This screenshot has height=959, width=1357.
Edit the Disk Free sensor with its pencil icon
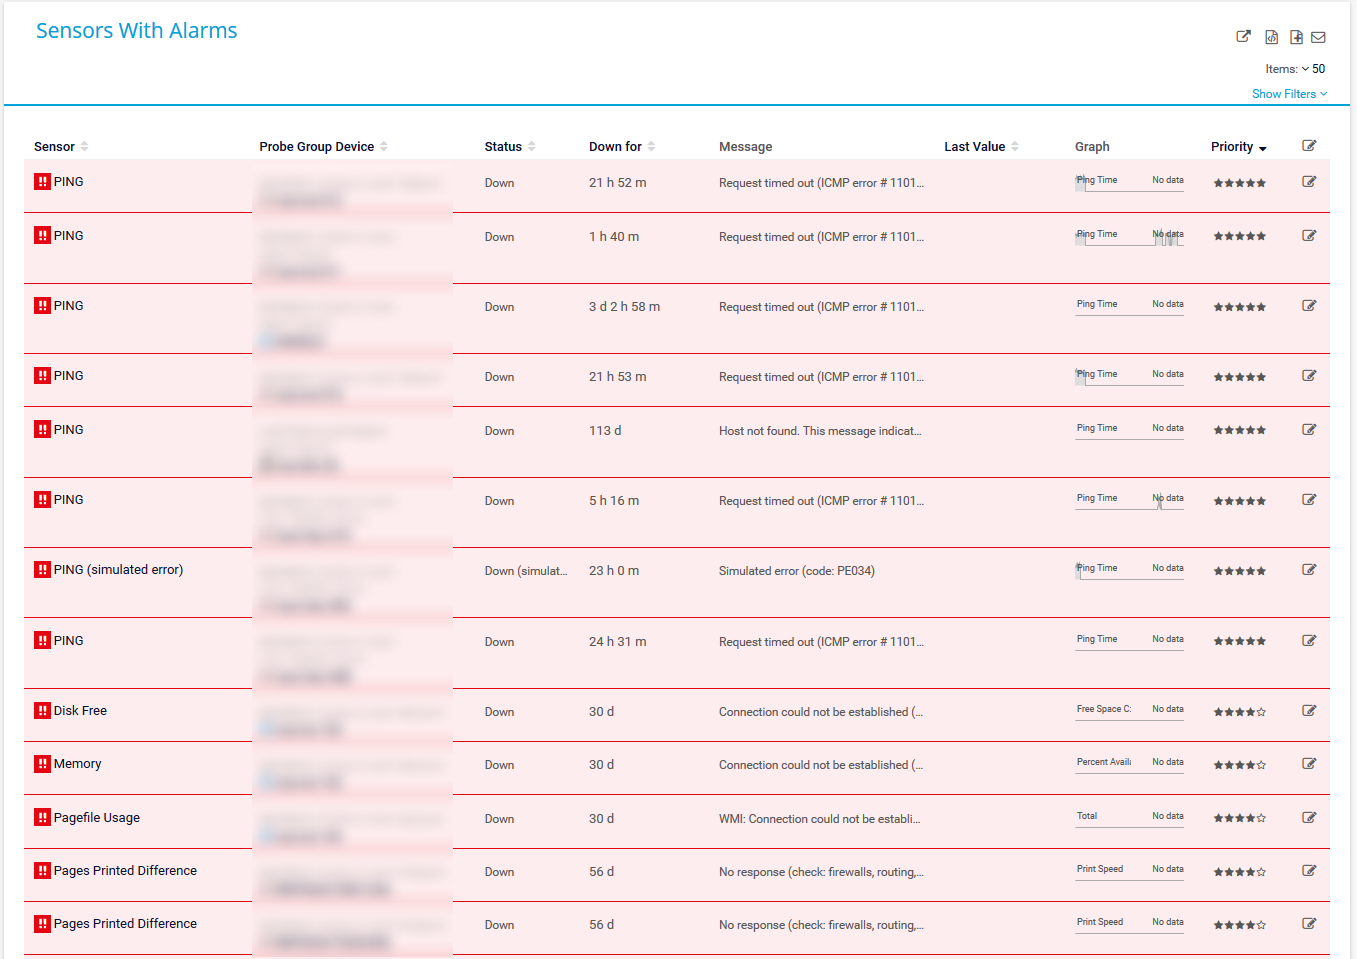point(1309,710)
